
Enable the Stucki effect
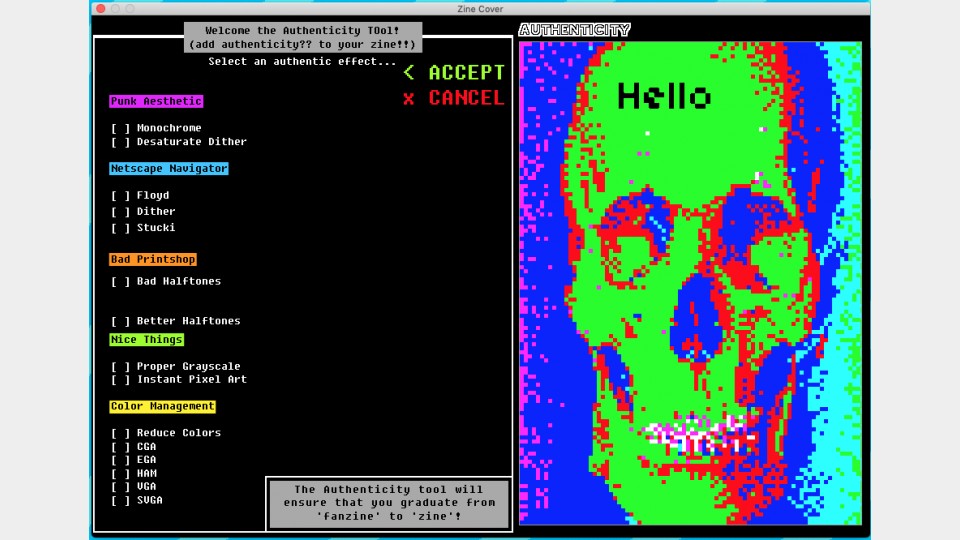pyautogui.click(x=121, y=228)
